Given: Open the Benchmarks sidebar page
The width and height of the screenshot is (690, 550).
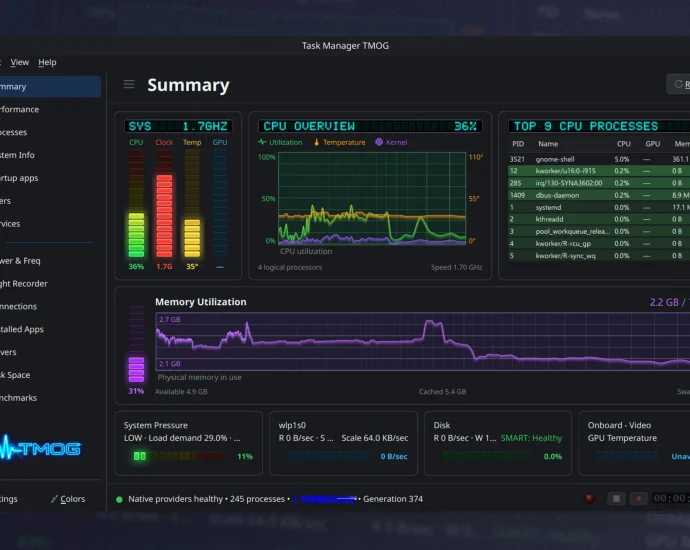Looking at the screenshot, I should [x=50, y=398].
